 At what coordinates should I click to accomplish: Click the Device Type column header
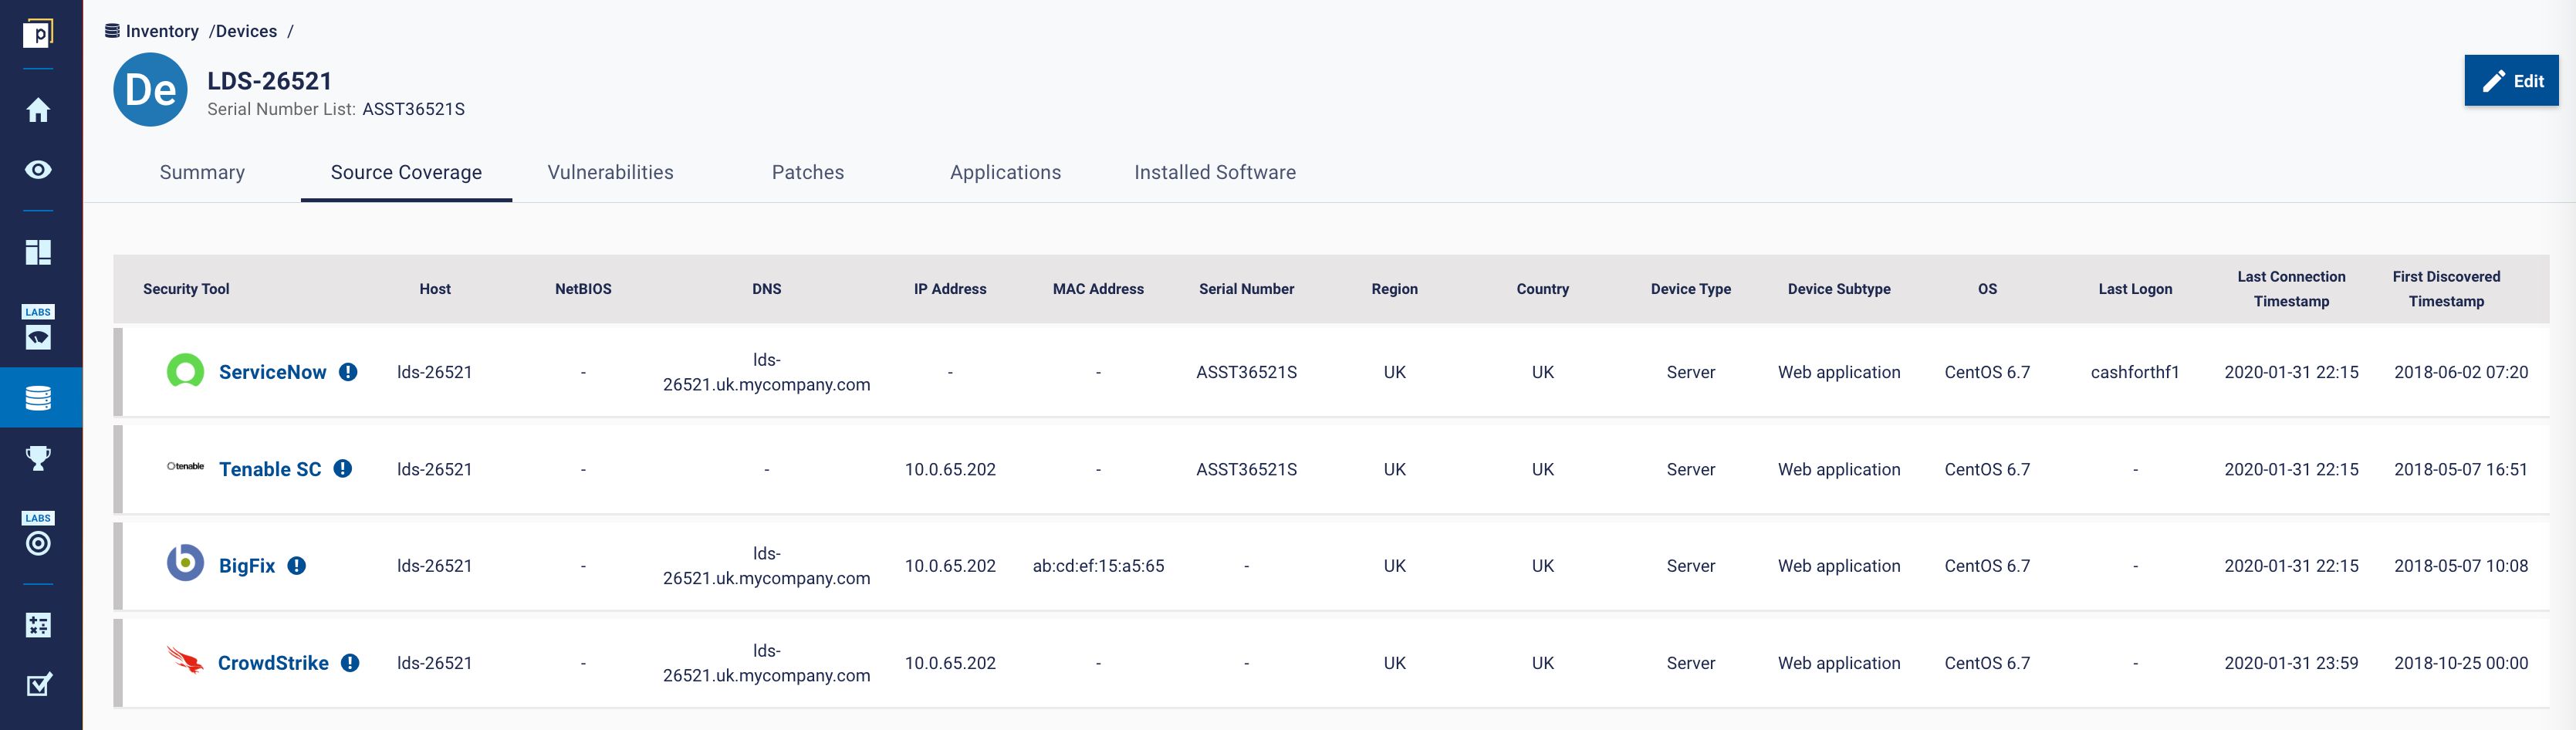coord(1690,289)
